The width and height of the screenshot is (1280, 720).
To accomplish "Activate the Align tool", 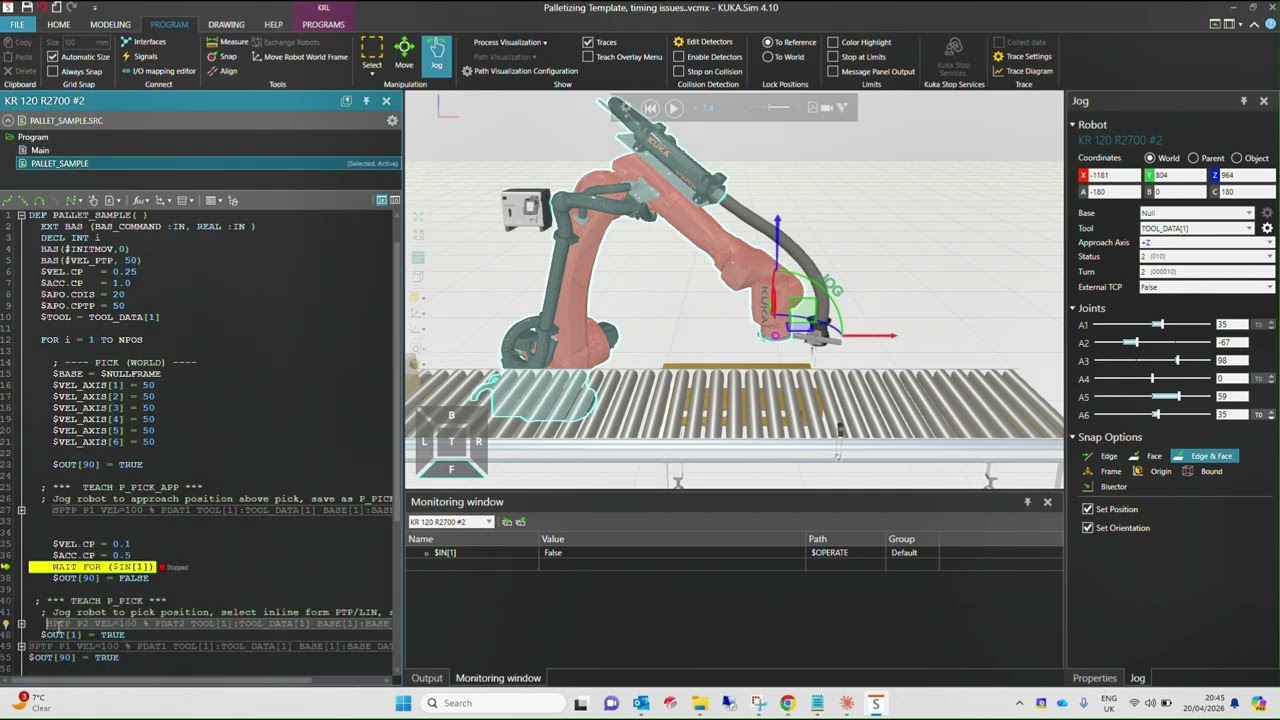I will (222, 71).
